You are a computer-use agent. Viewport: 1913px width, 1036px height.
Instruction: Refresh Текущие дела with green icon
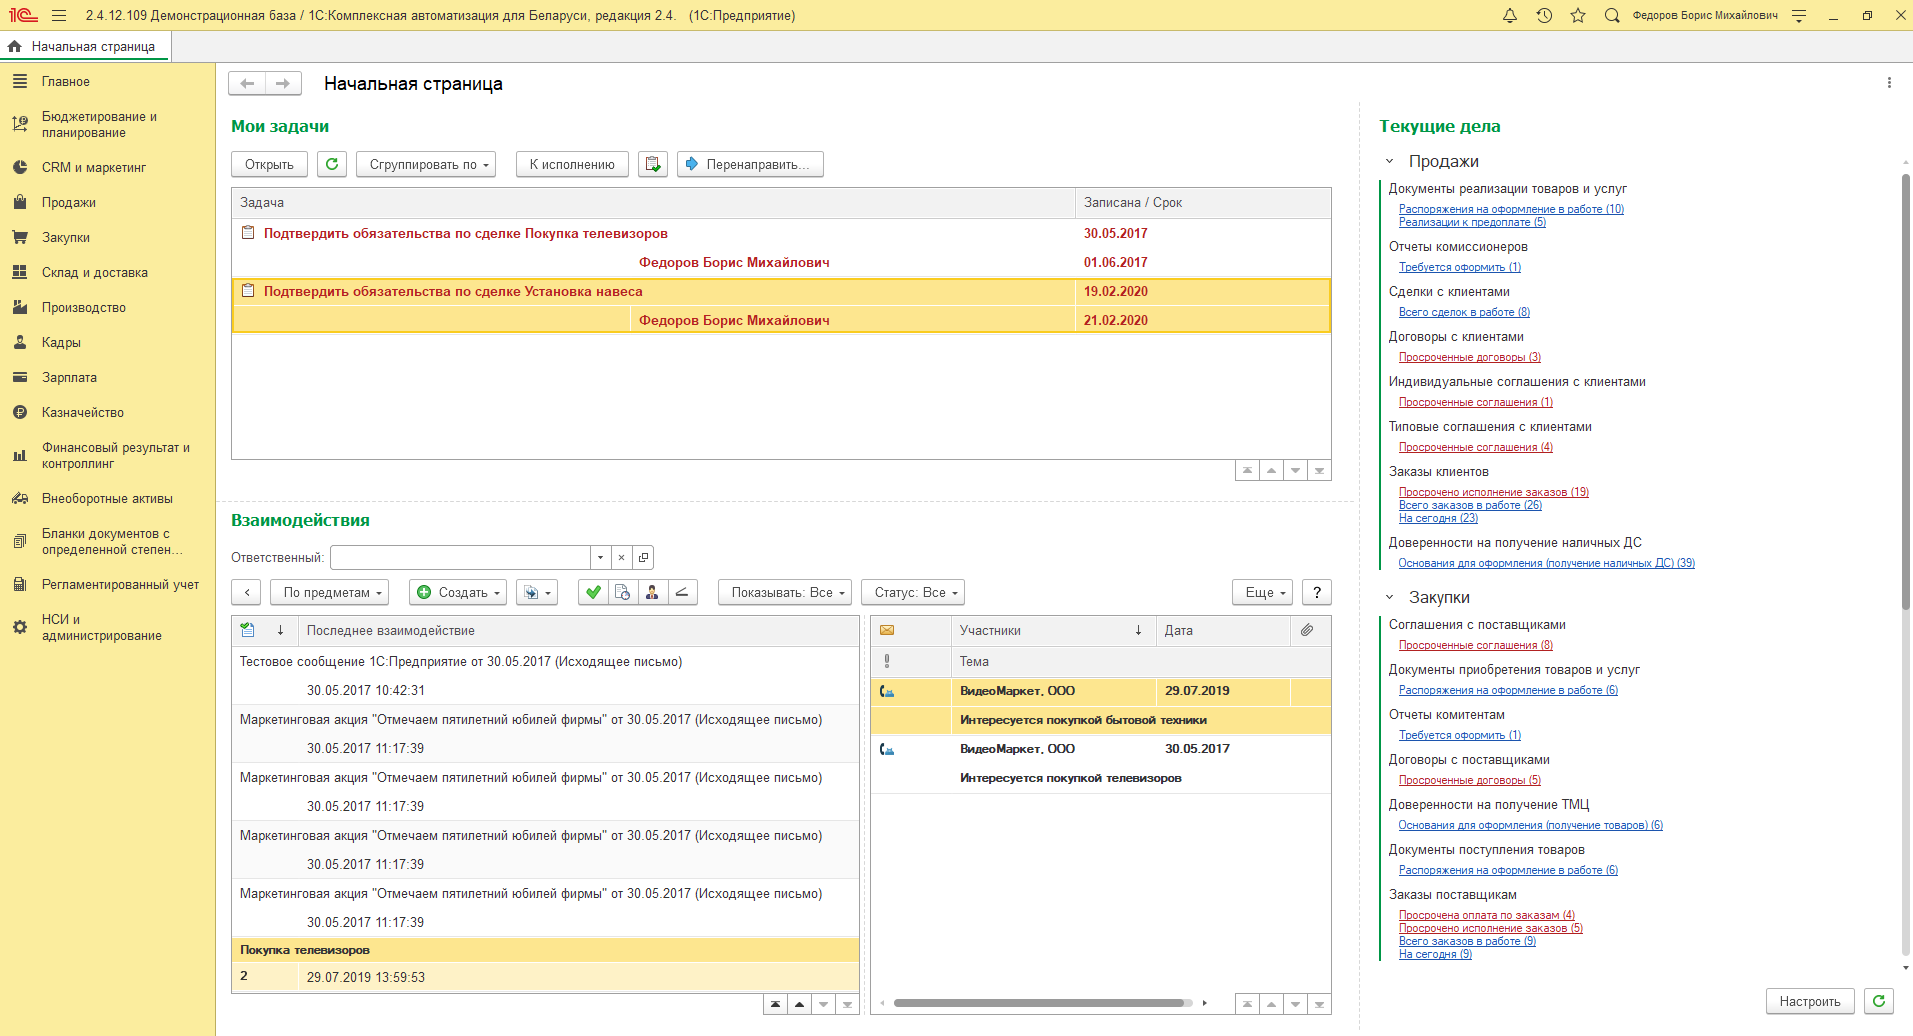1879,1001
